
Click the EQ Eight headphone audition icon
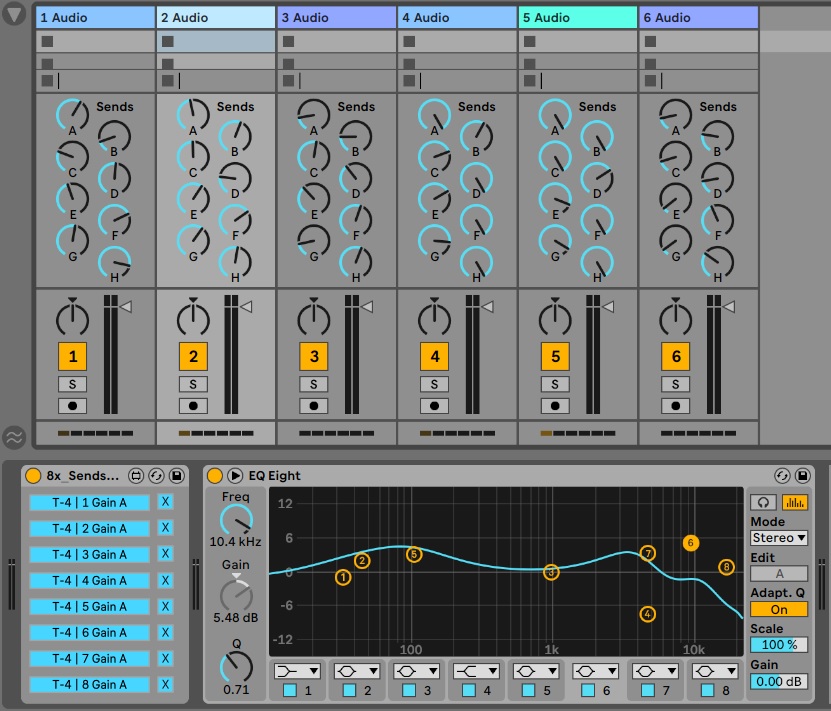coord(765,502)
